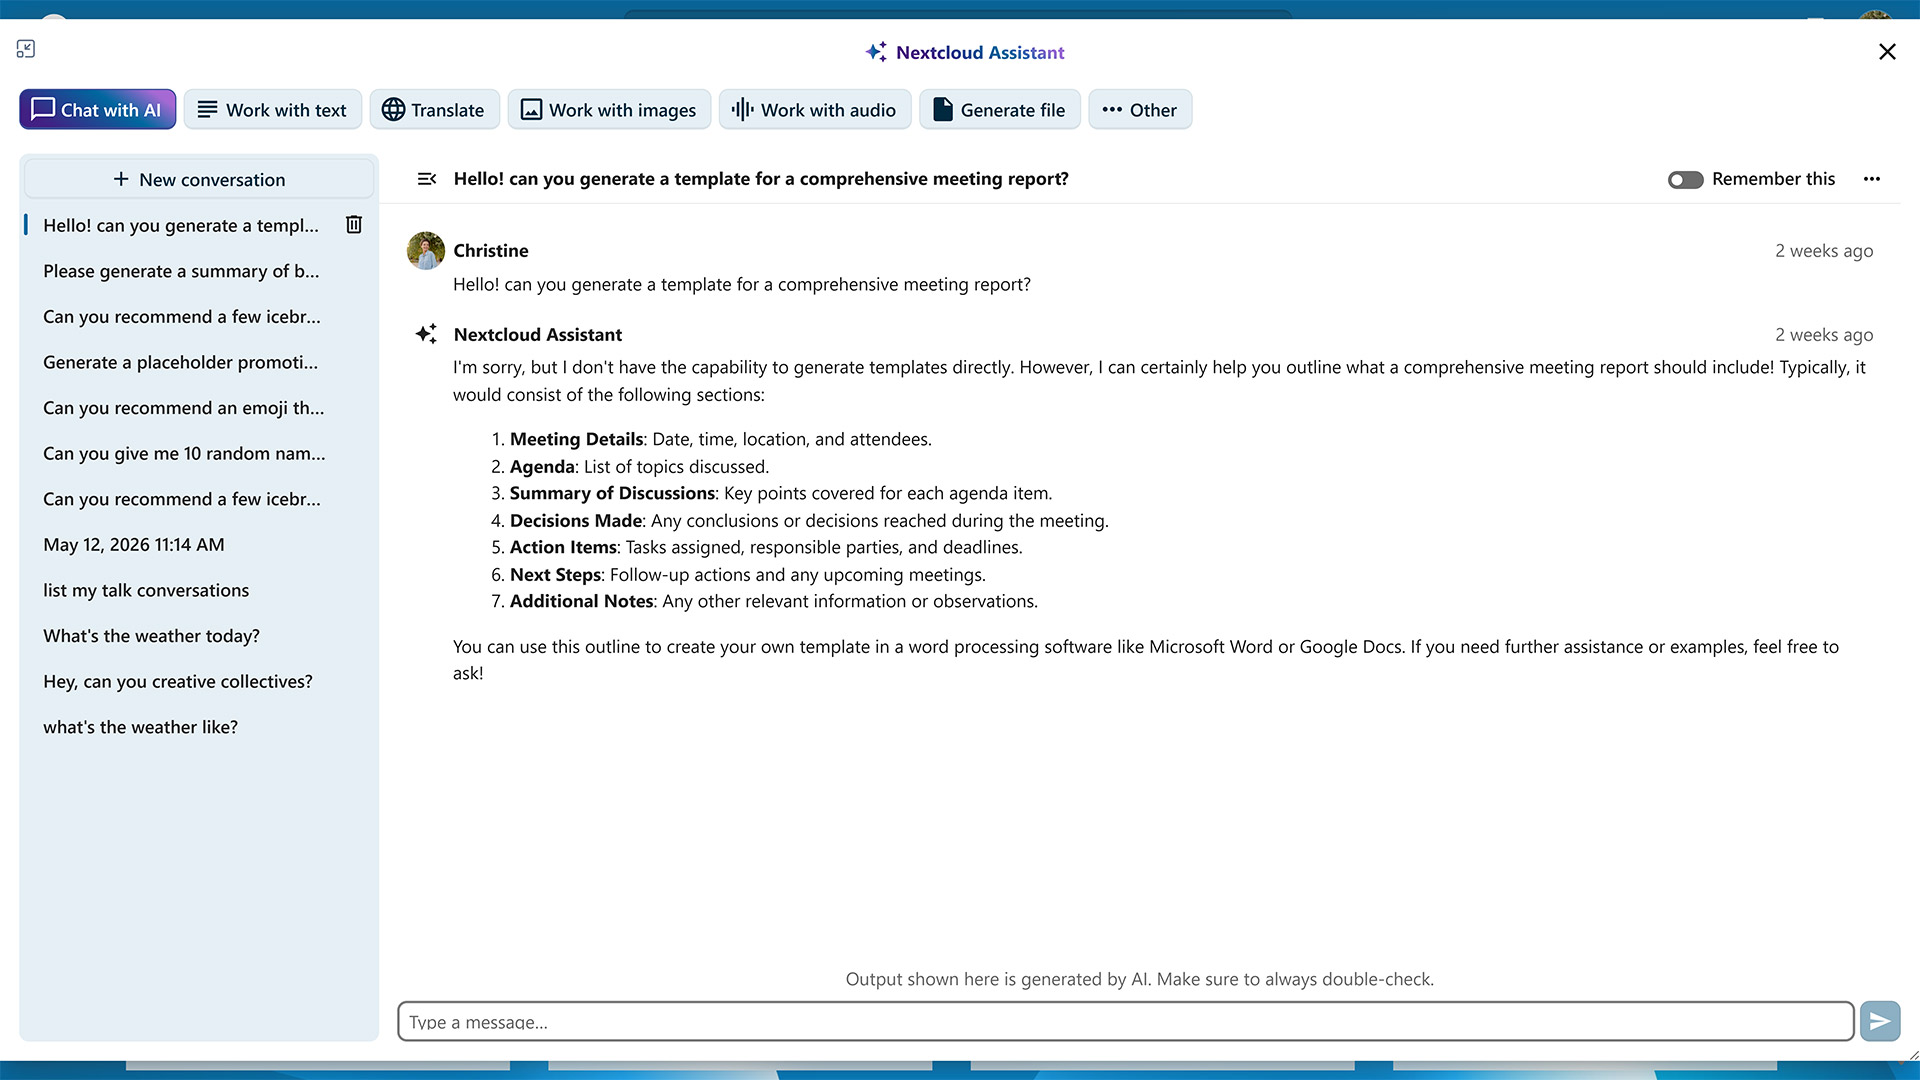The width and height of the screenshot is (1920, 1080).
Task: Click the Assistant reply '2 weeks ago' timestamp
Action: coord(1824,335)
